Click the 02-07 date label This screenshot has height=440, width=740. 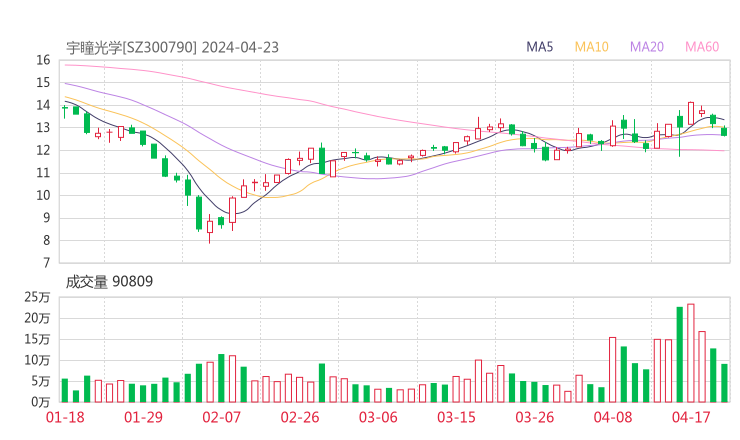point(221,417)
